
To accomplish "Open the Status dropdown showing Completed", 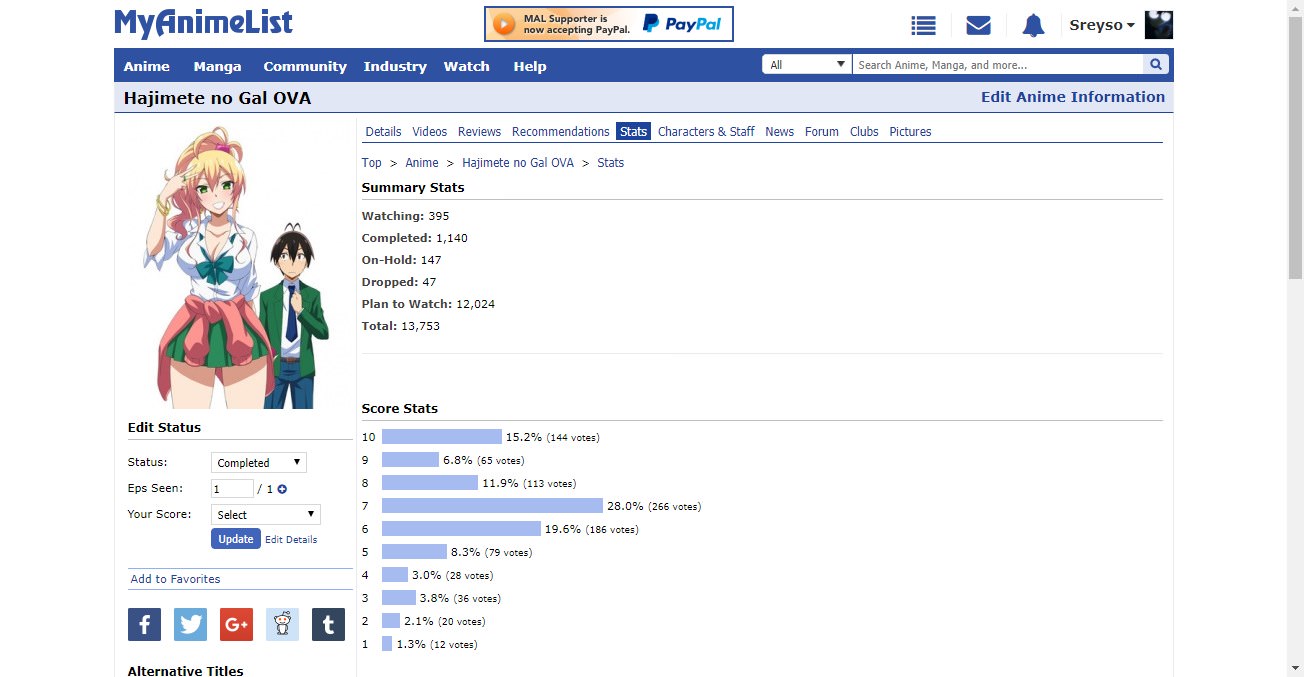I will click(x=258, y=463).
